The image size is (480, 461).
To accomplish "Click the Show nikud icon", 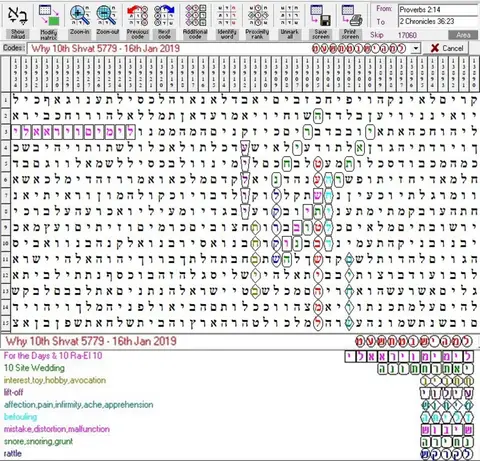I will (17, 15).
